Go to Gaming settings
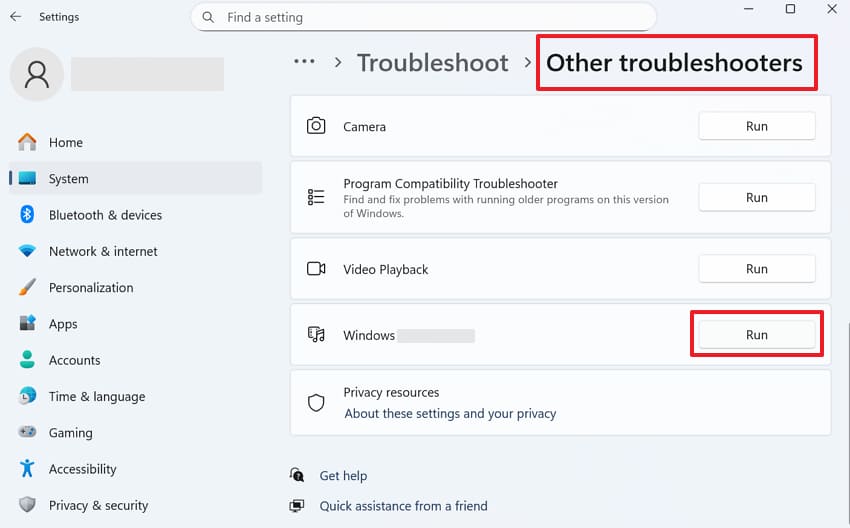 click(136, 433)
